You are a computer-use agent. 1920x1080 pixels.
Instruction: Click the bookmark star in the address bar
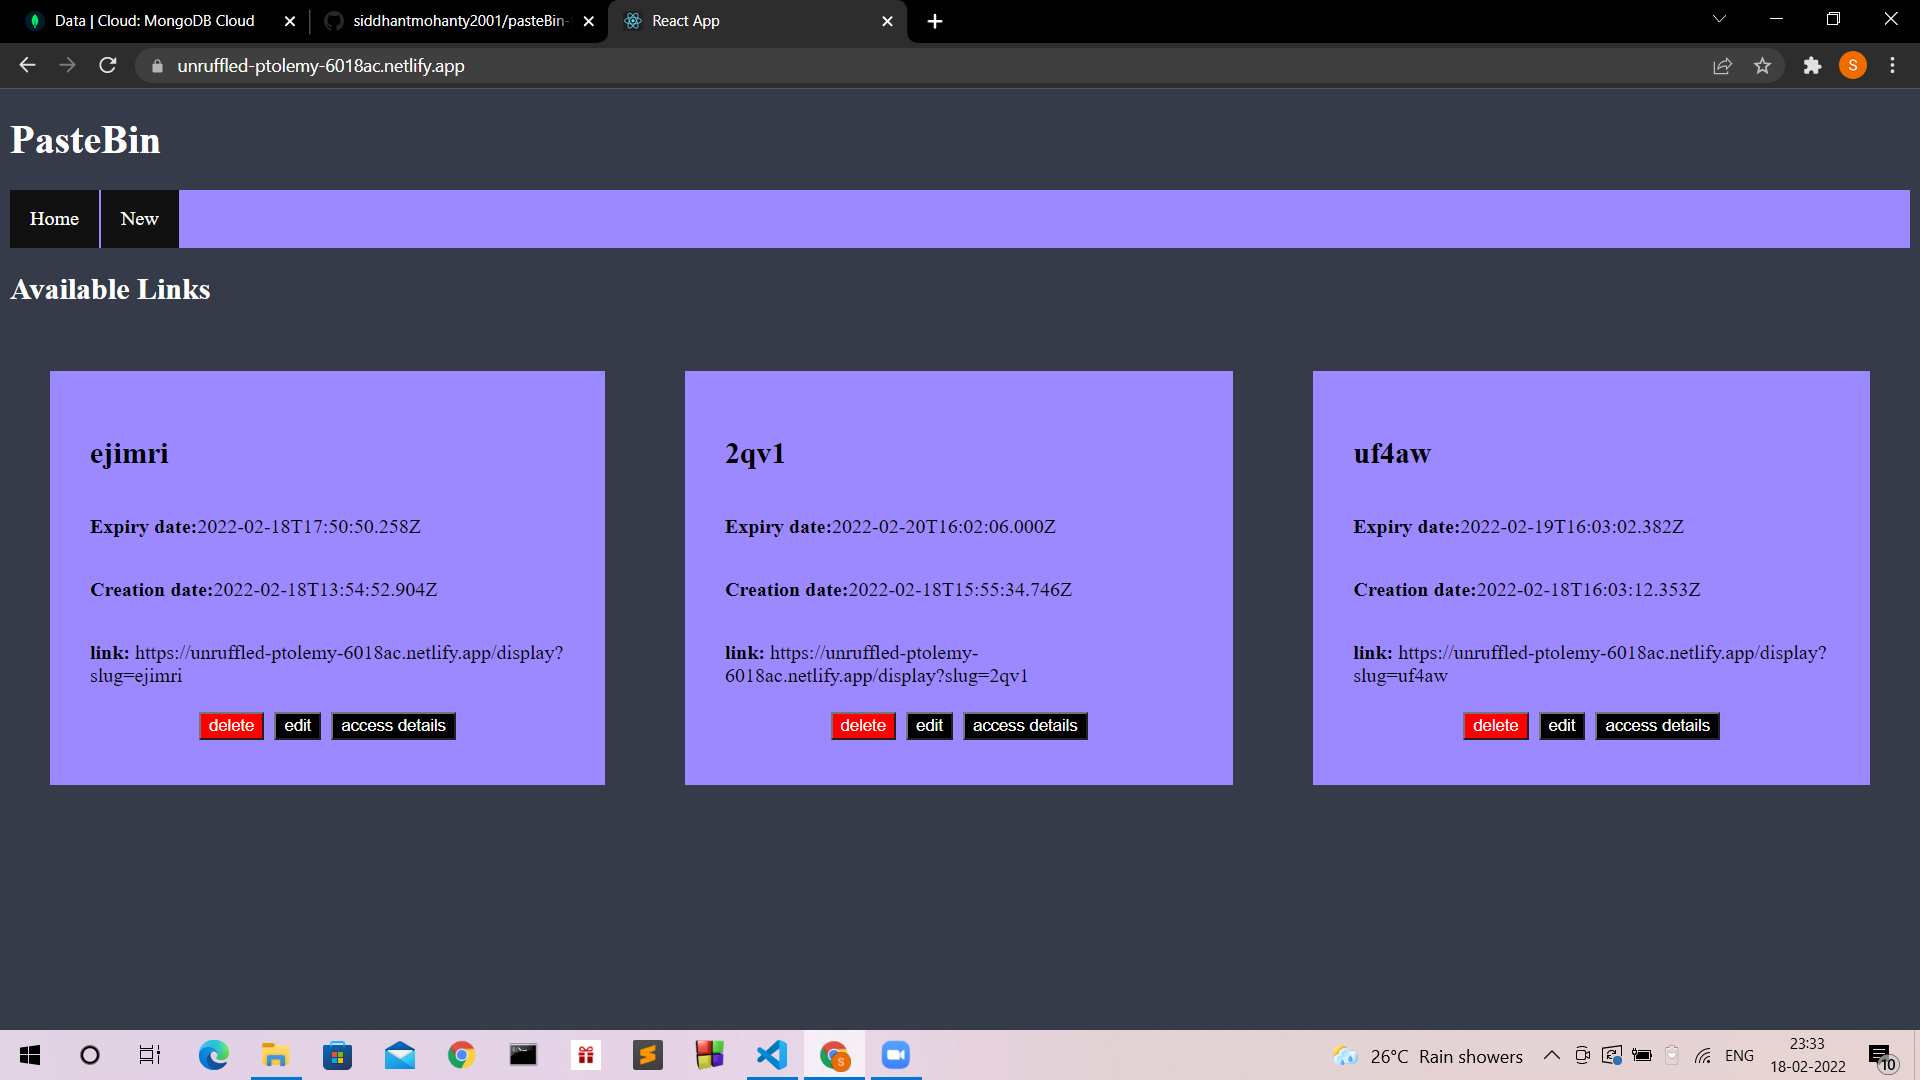[1763, 65]
